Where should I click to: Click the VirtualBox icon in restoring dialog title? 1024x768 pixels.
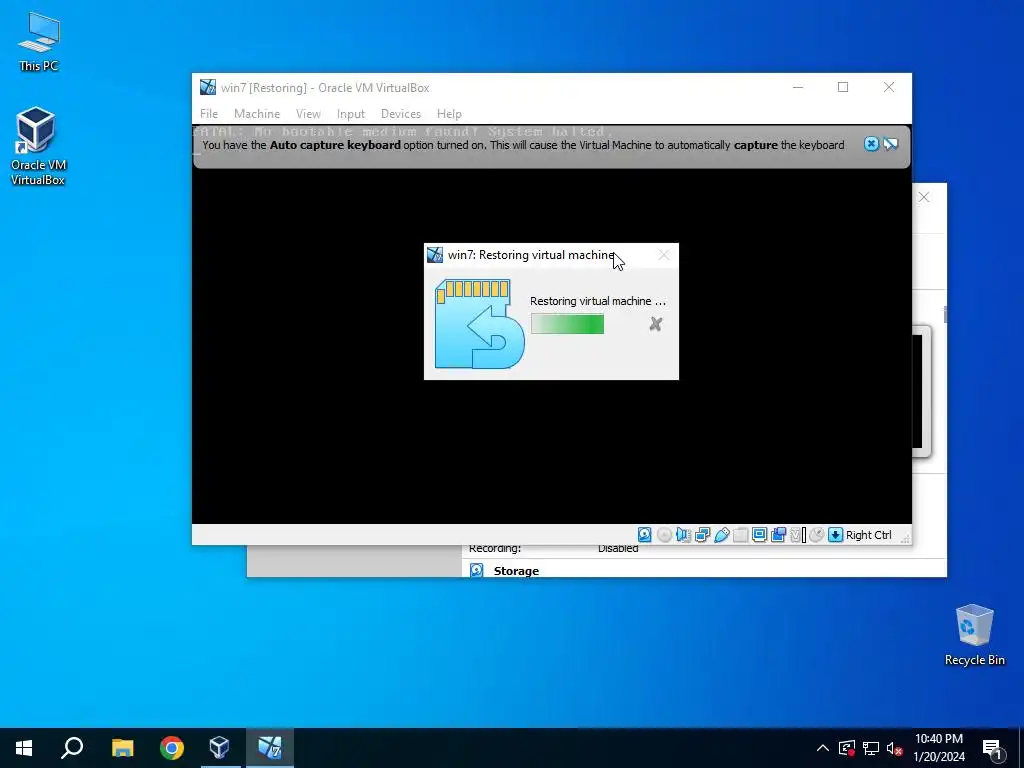(x=435, y=255)
